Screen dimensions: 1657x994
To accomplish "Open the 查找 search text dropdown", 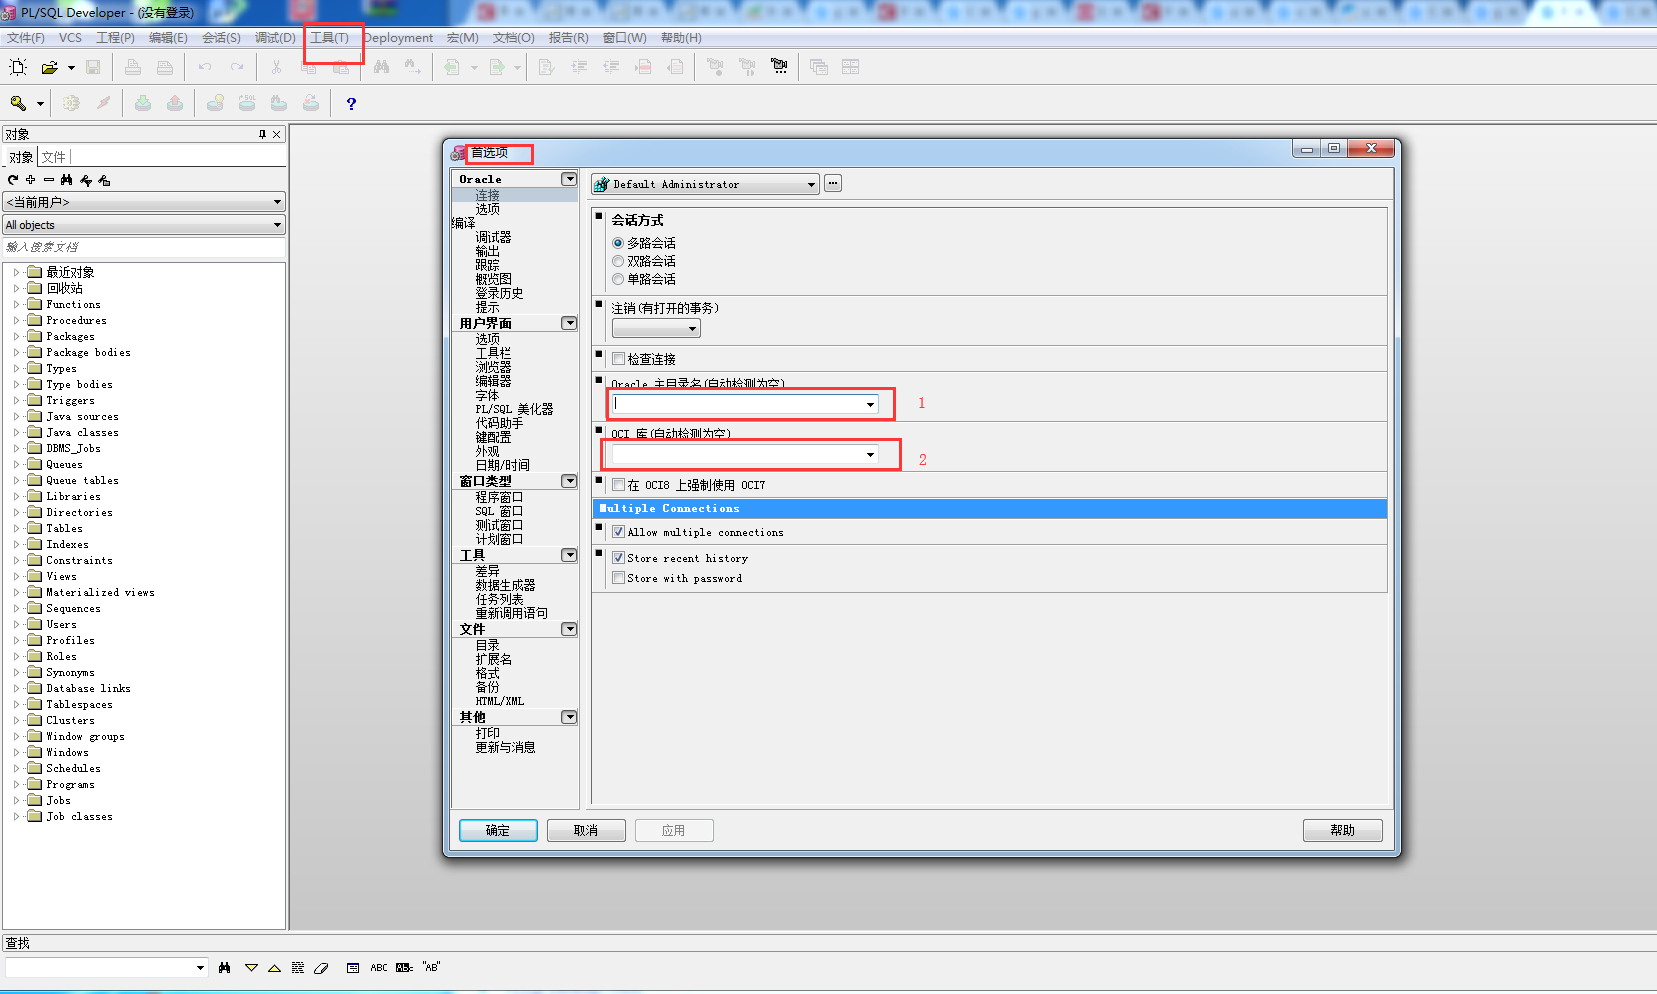I will pyautogui.click(x=200, y=967).
